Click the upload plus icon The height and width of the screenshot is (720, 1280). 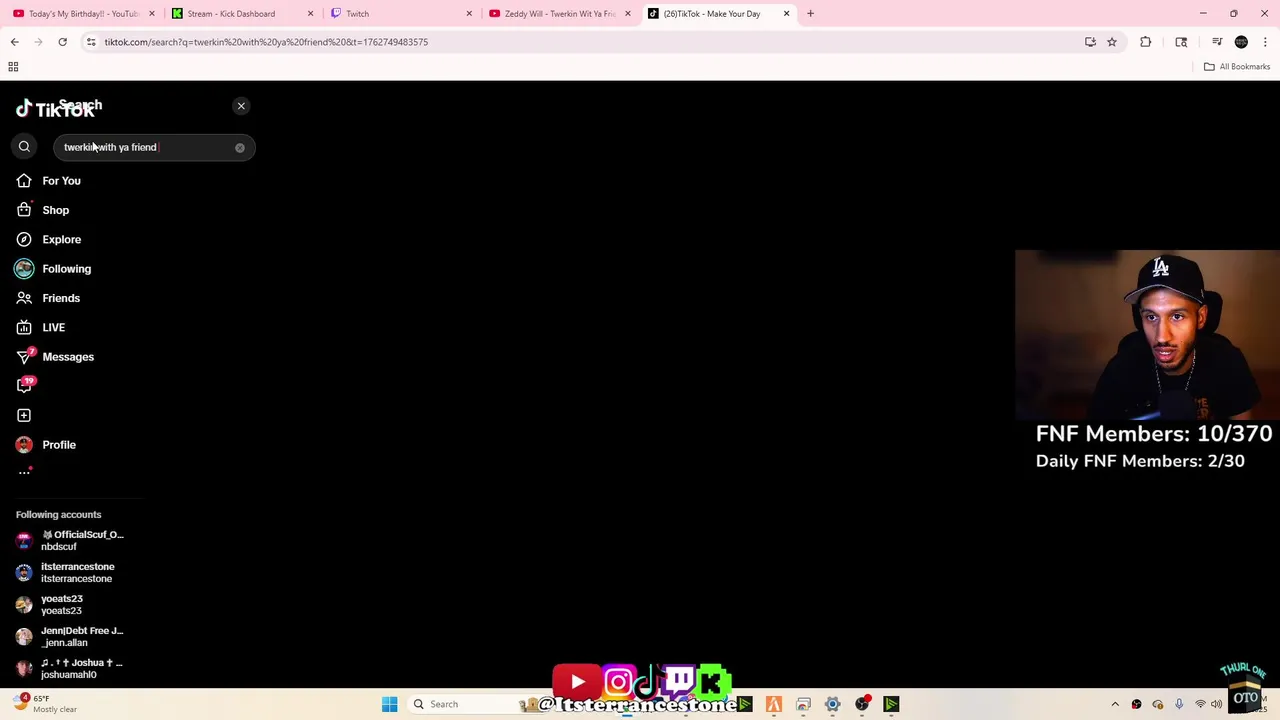point(24,415)
